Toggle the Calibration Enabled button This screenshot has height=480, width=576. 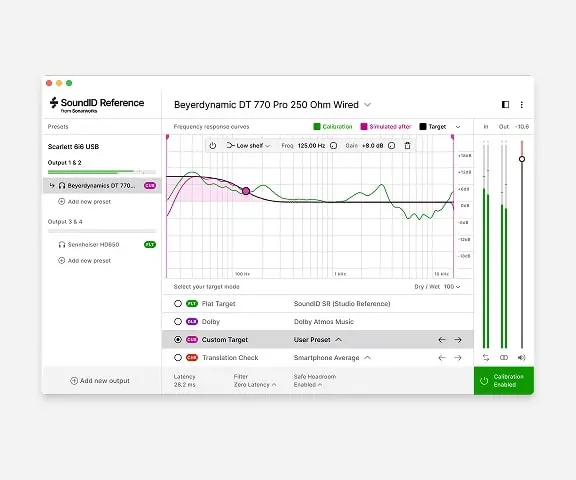pyautogui.click(x=504, y=380)
